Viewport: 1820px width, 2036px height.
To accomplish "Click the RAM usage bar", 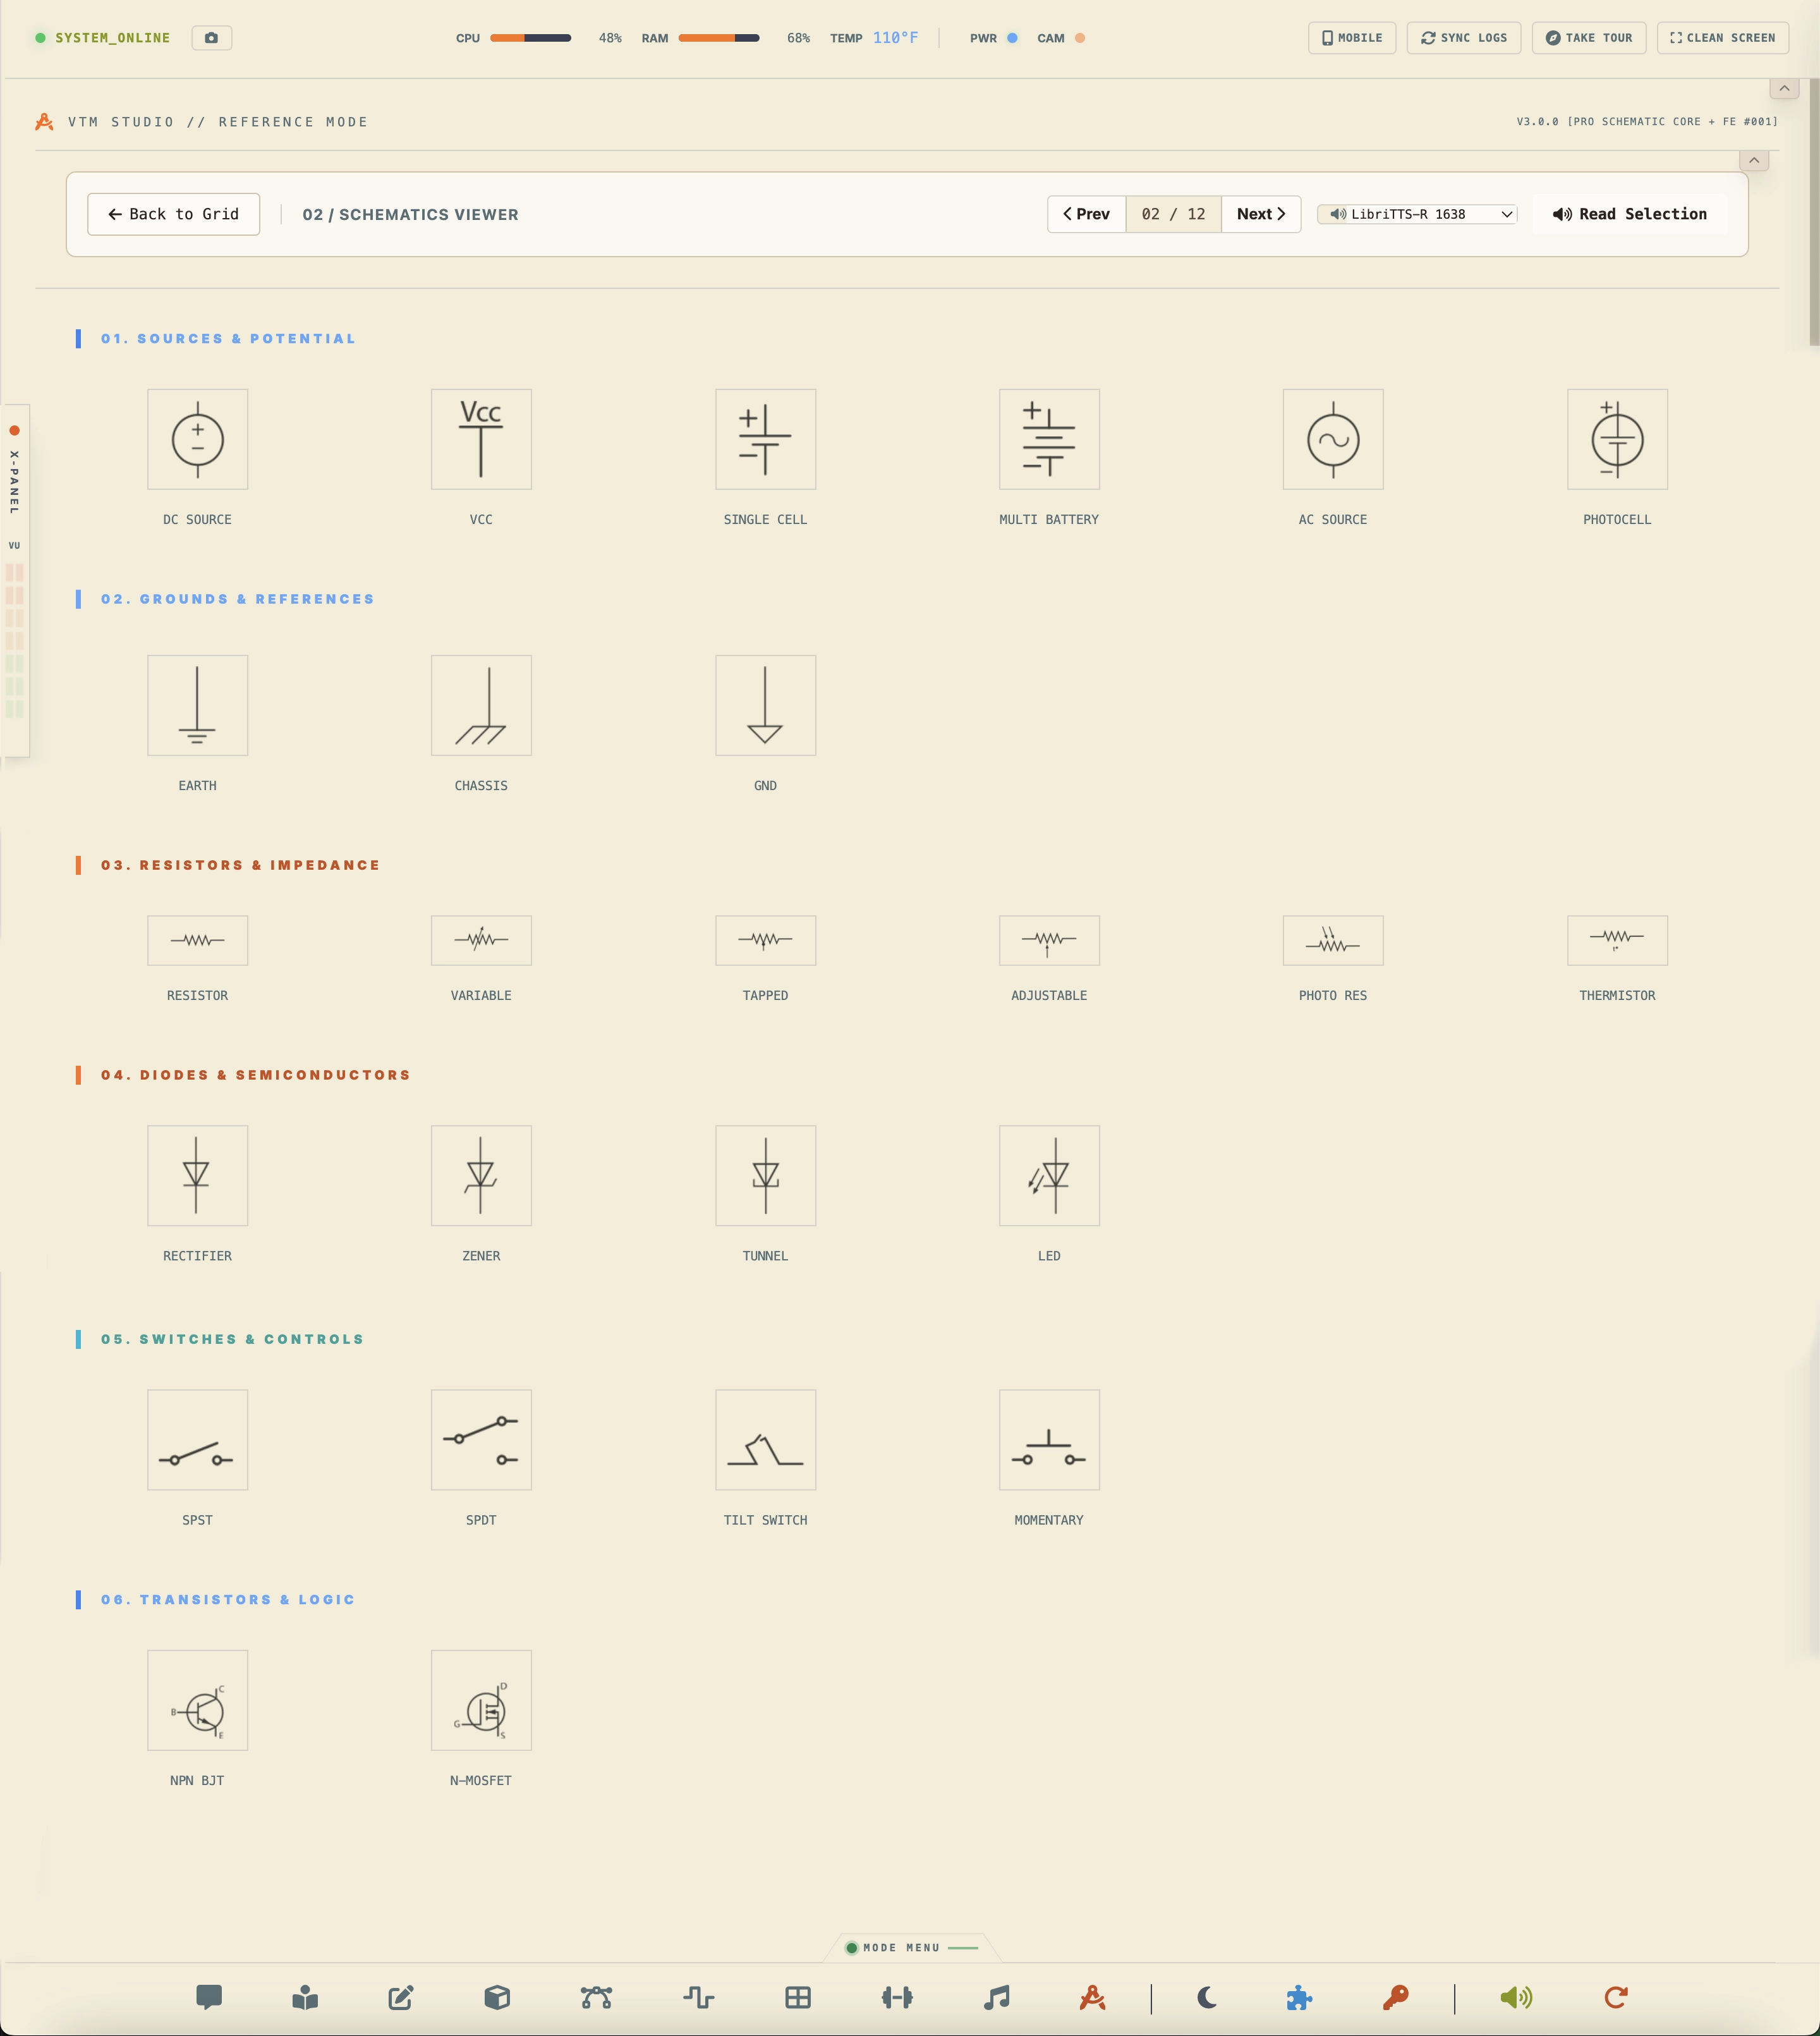I will [x=718, y=38].
